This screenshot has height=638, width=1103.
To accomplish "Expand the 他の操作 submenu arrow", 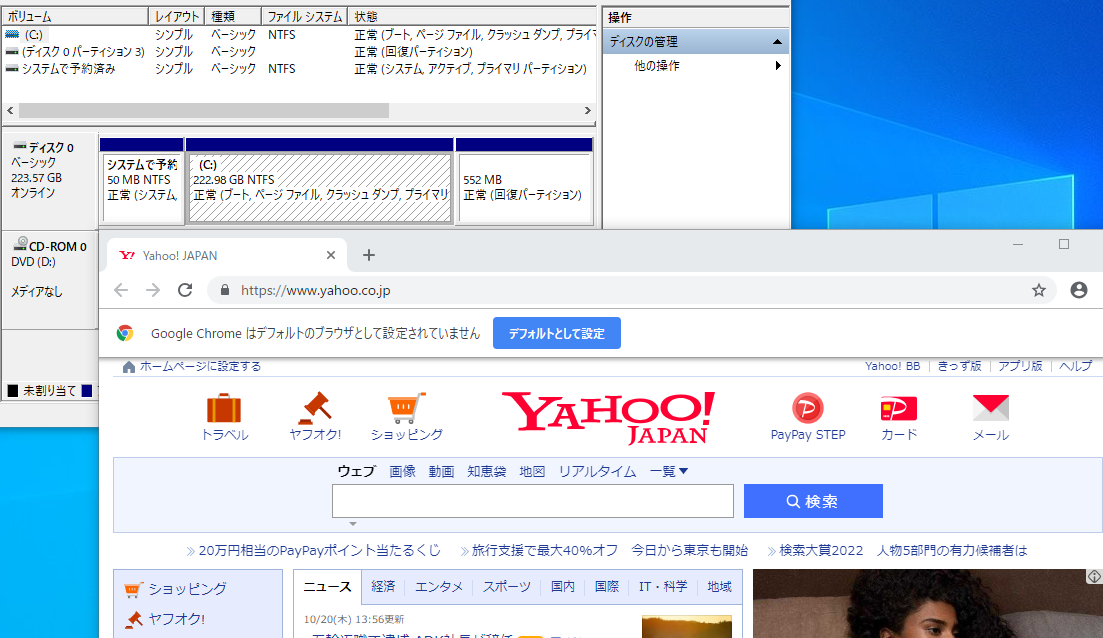I will click(x=777, y=65).
